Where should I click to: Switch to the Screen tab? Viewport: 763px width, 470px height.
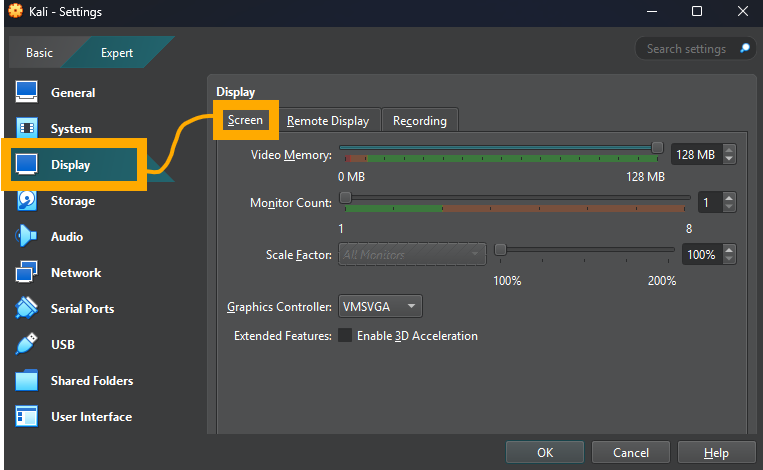(245, 120)
